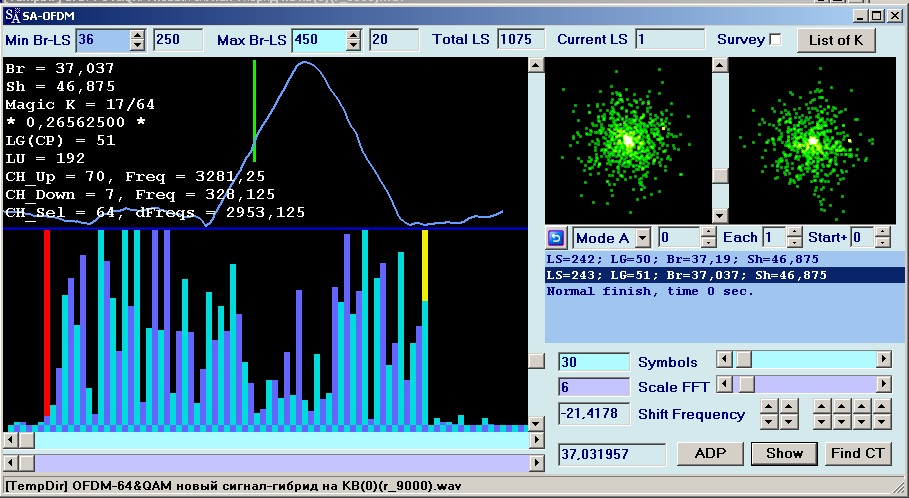Click the Find CT button
The image size is (909, 498).
coord(858,453)
